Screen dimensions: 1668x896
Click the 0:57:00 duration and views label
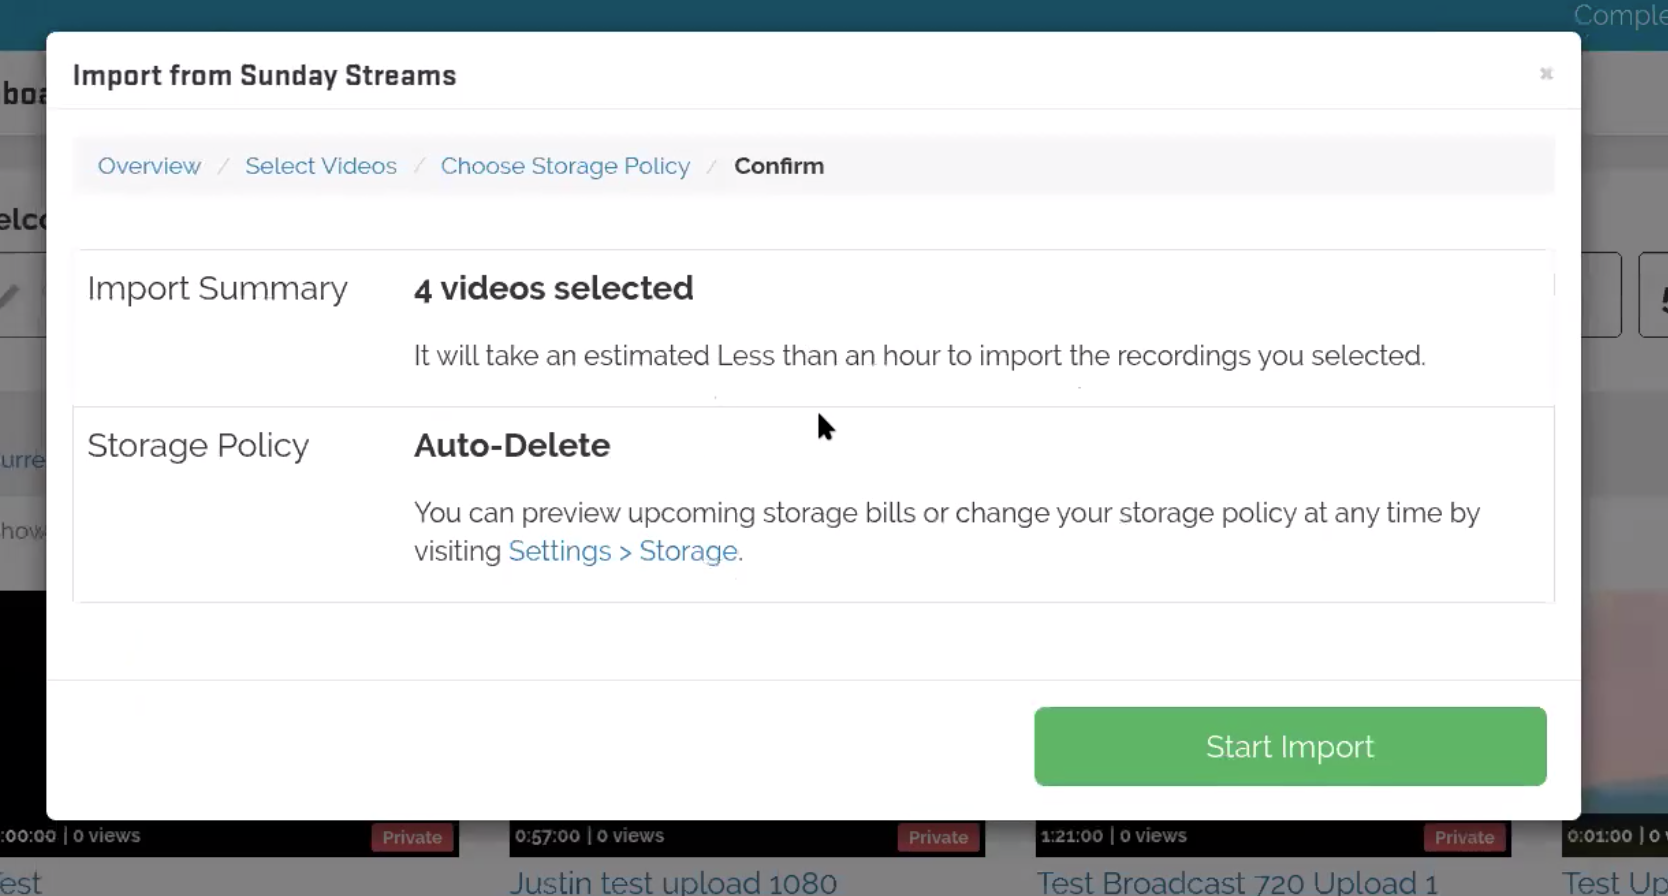click(x=589, y=836)
